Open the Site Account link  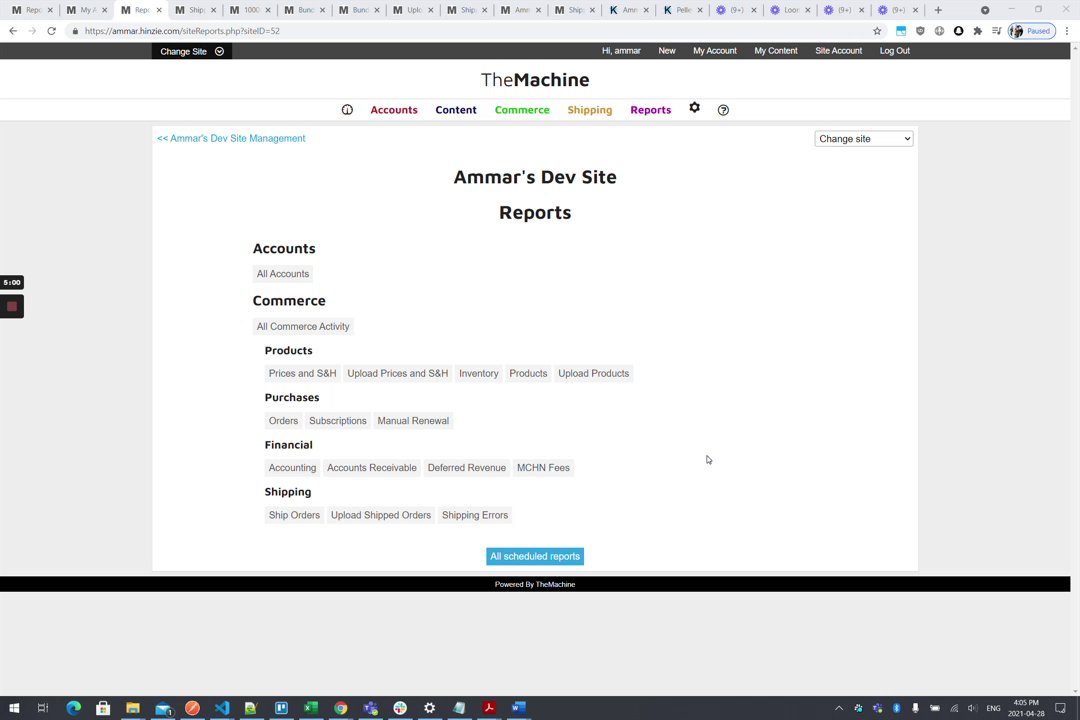pos(838,51)
